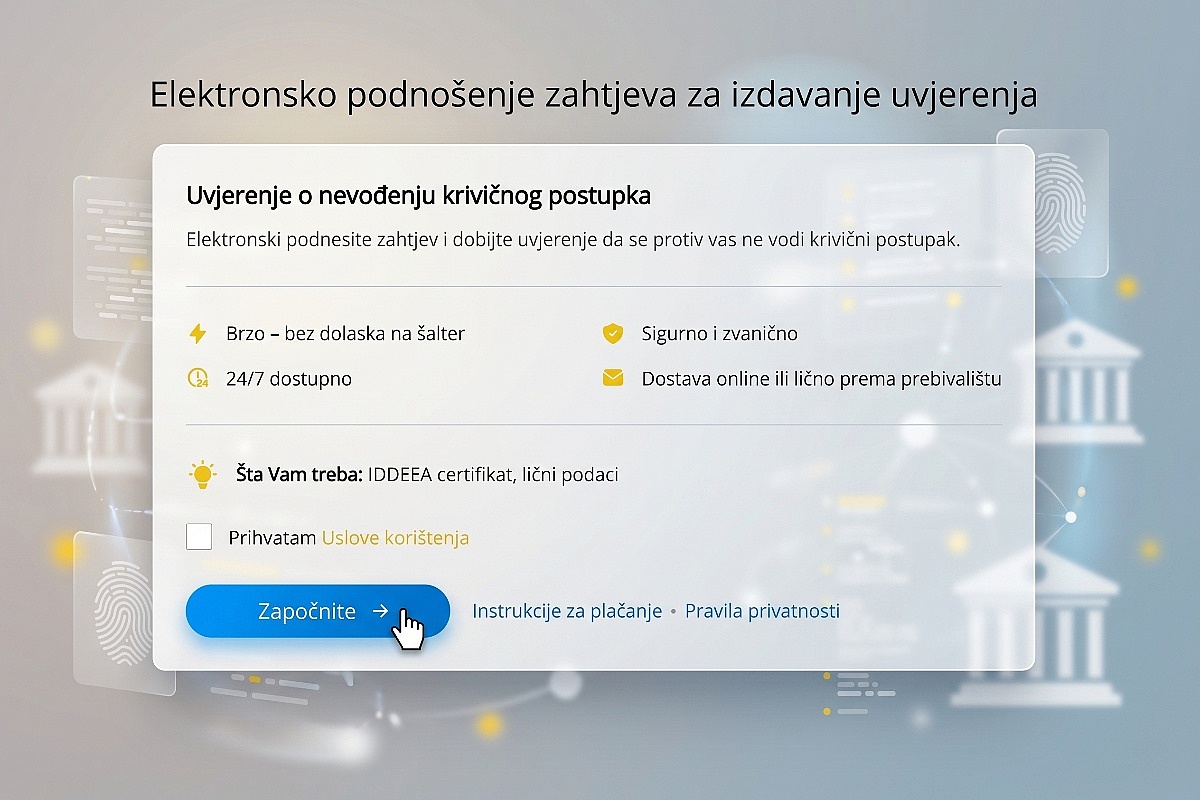
Task: Click the yellow lightning bolt icon
Action: (x=198, y=334)
